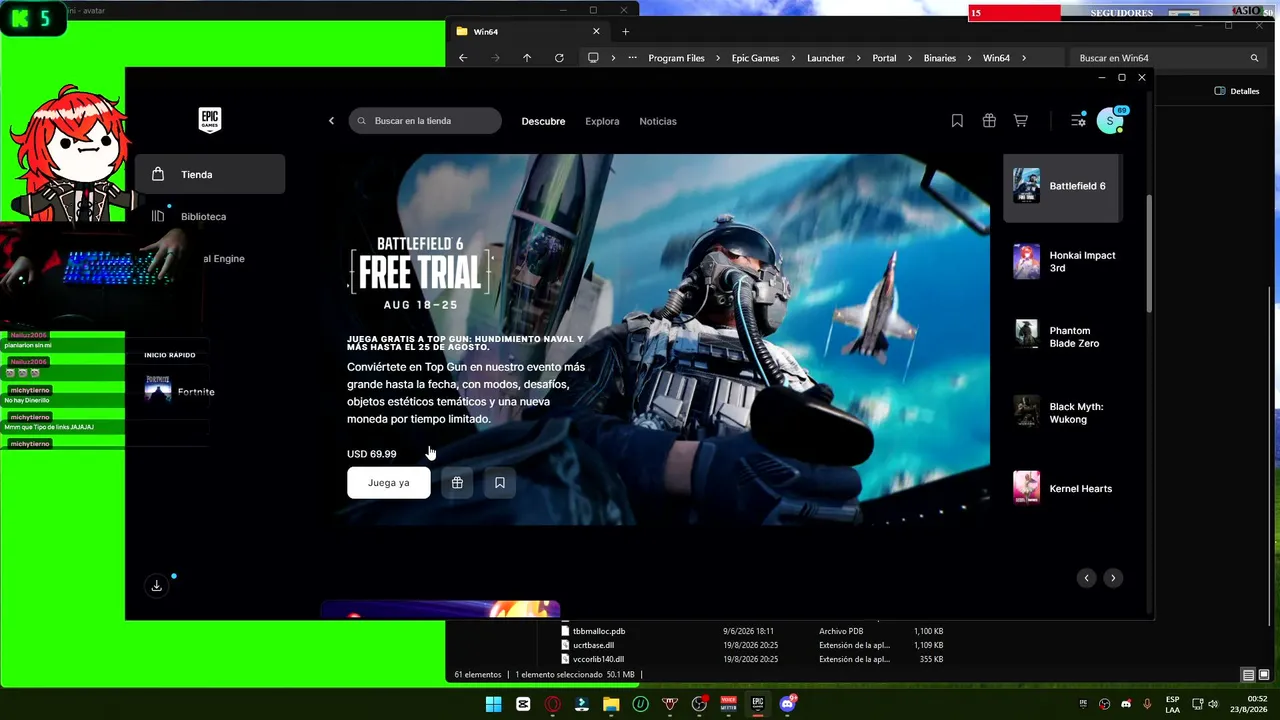Open the Windows Start menu
1280x720 pixels.
point(493,704)
